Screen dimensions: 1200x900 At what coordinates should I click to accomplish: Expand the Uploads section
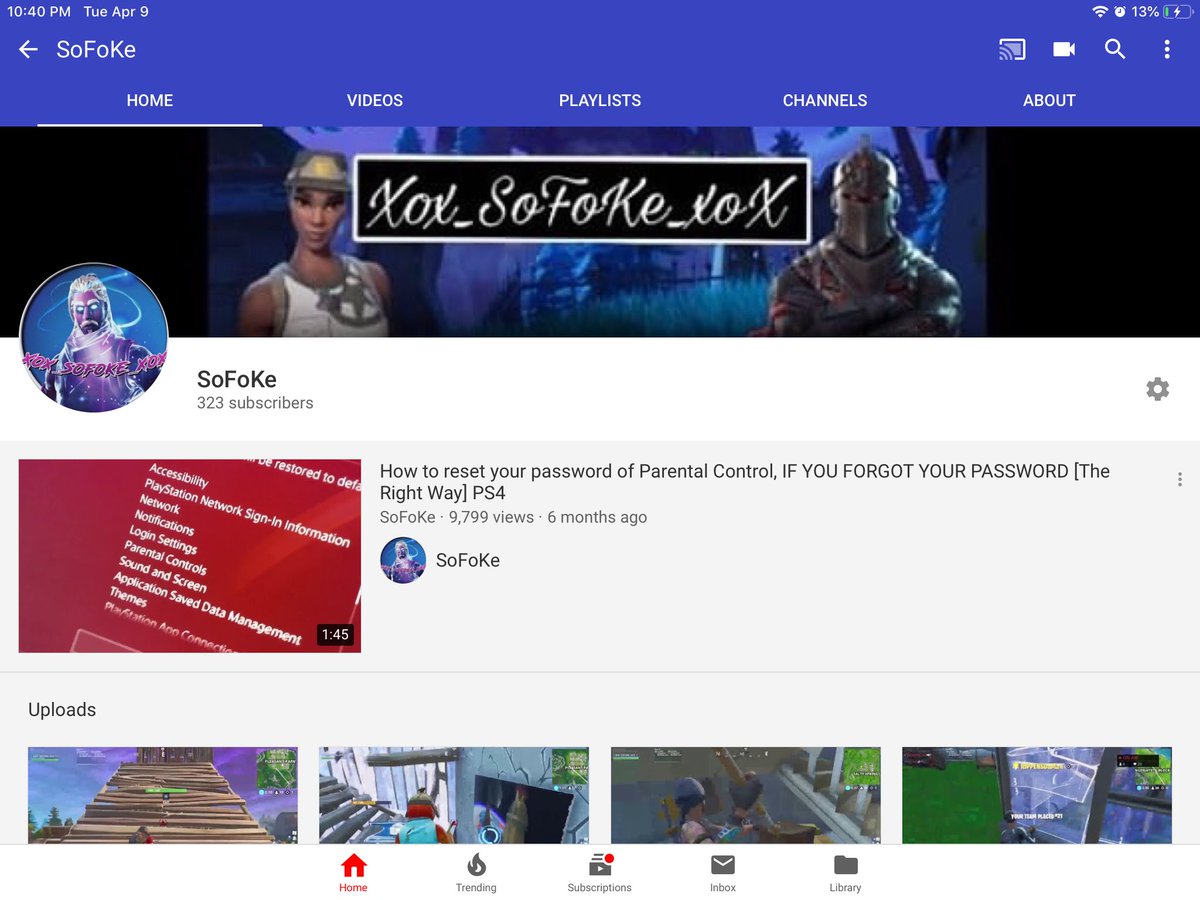(62, 709)
